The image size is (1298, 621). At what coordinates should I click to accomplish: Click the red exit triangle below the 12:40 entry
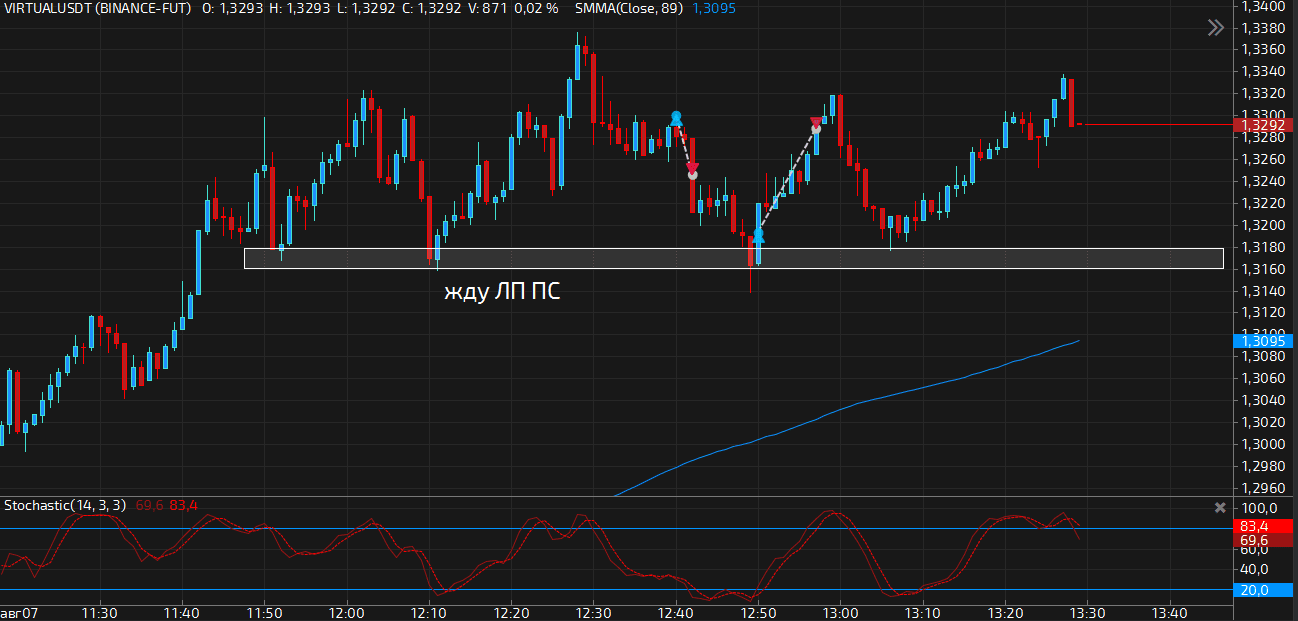692,170
